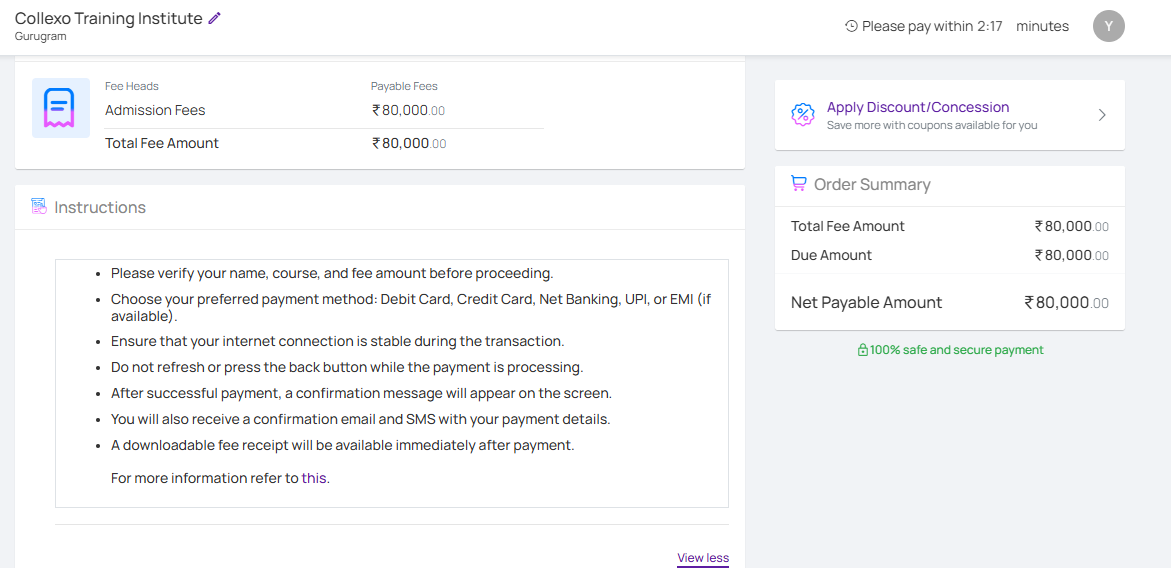
Task: Click the Instructions section icon
Action: (39, 207)
